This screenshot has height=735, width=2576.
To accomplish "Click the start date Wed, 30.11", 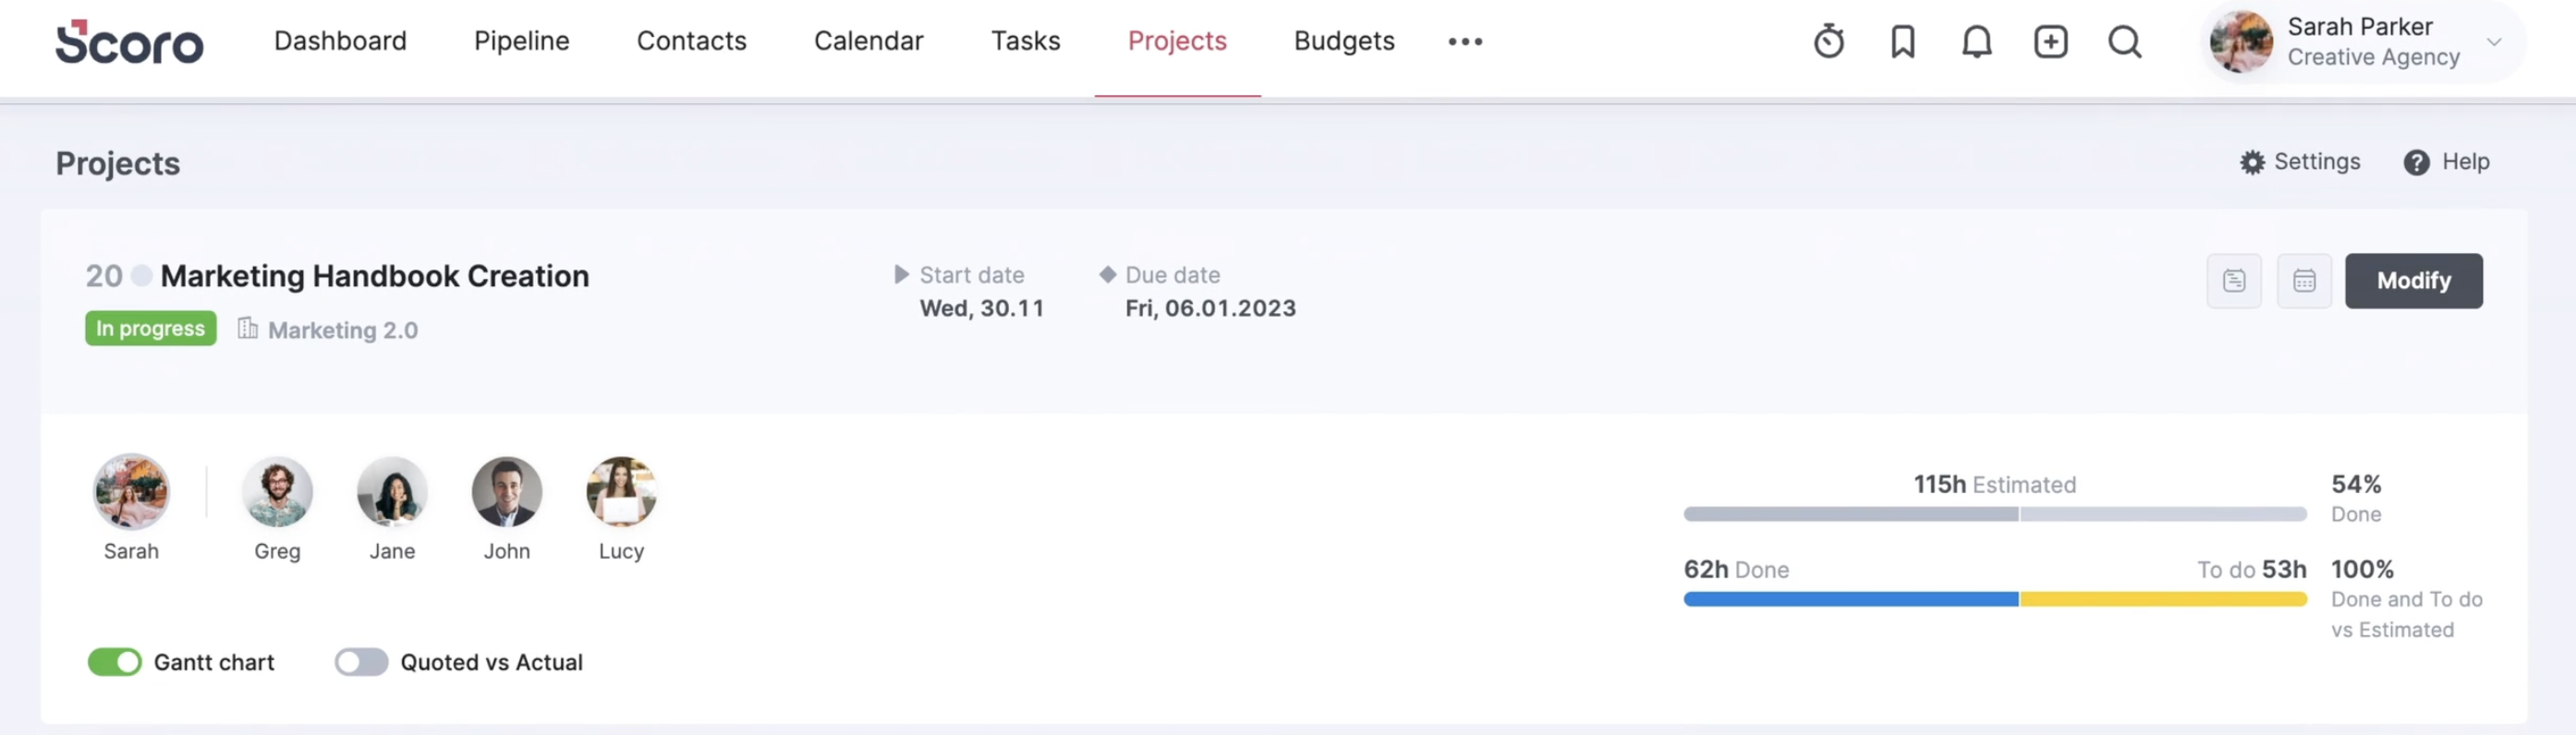I will (x=981, y=309).
